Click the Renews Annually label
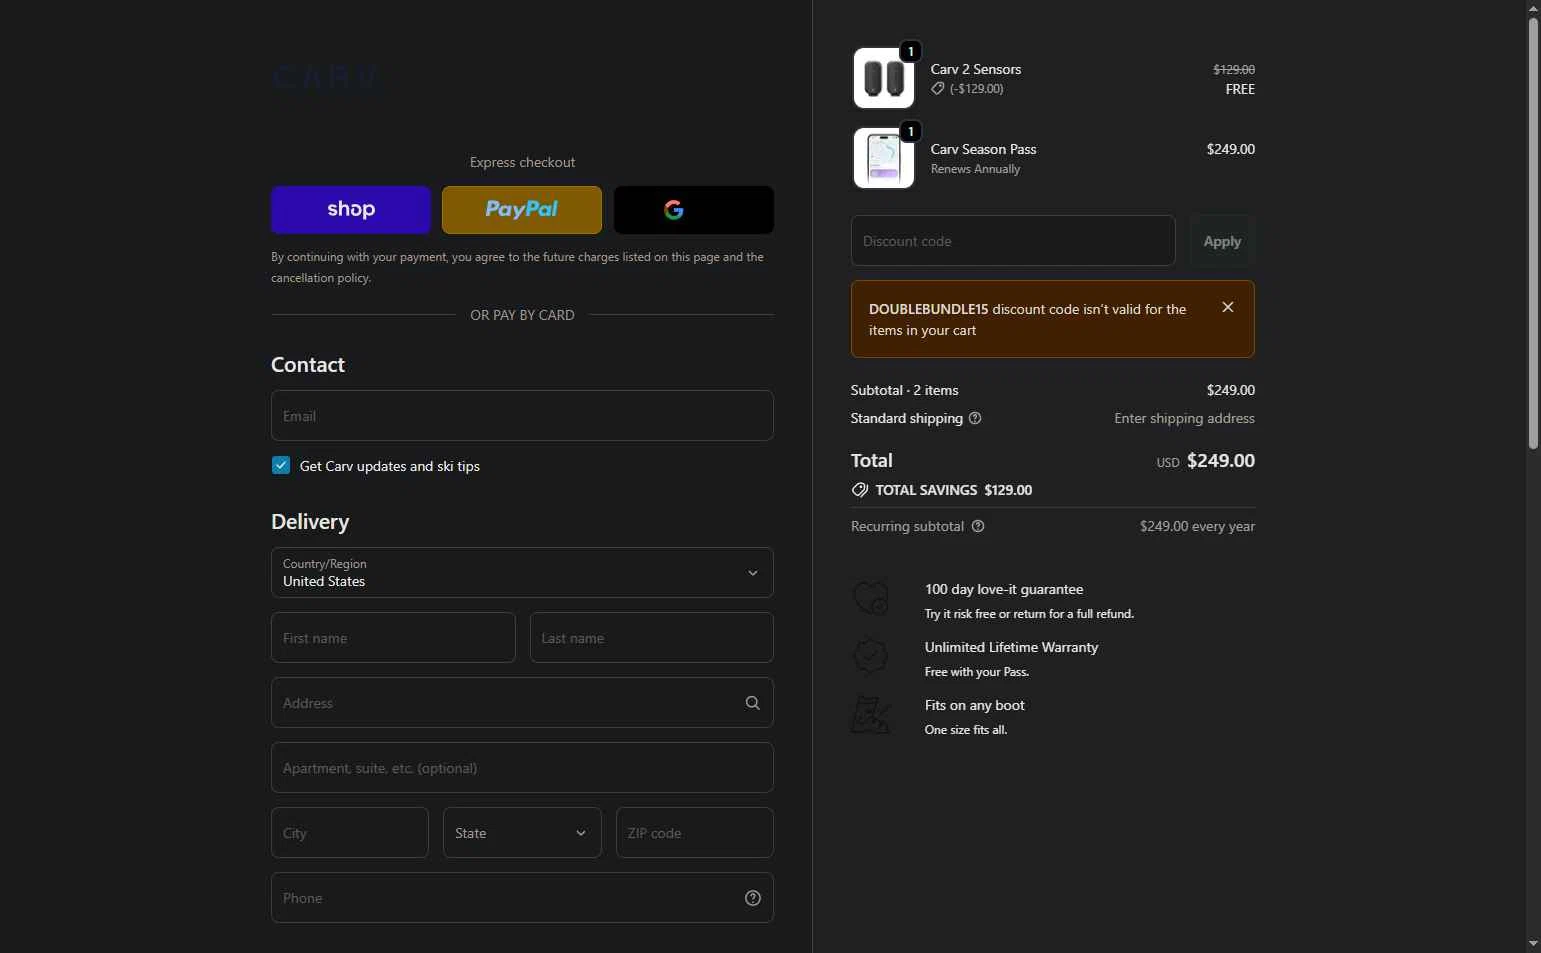This screenshot has height=953, width=1541. click(976, 169)
